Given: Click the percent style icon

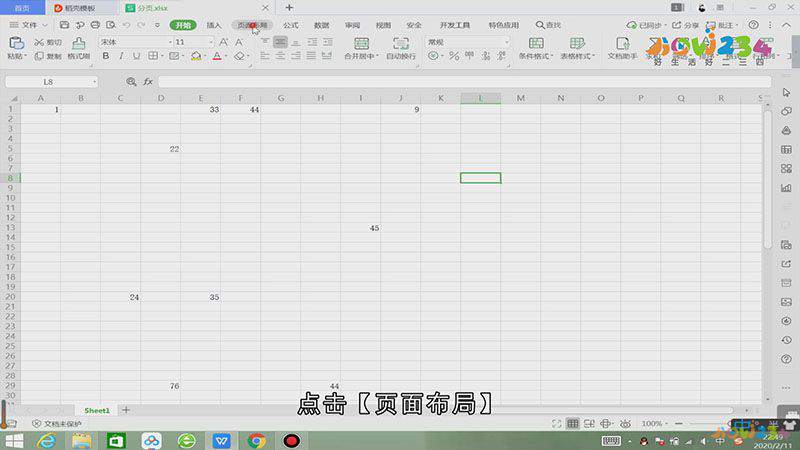Looking at the screenshot, I should click(454, 56).
